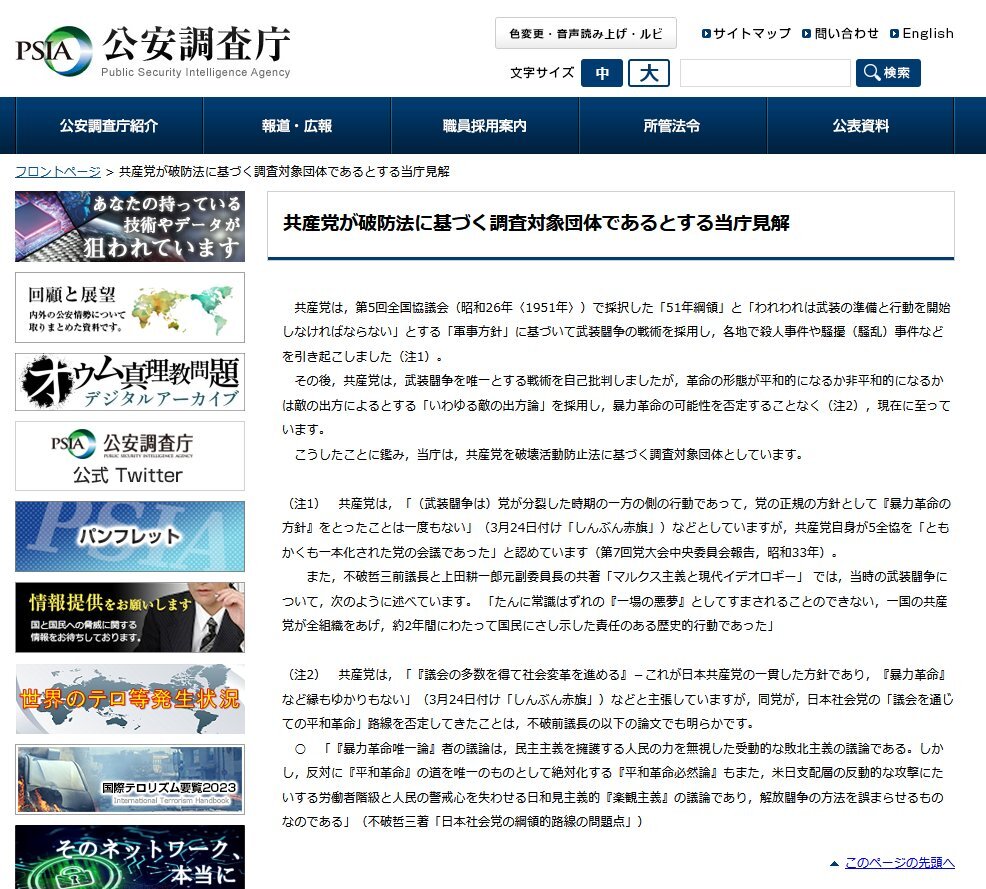Viewport: 986px width, 889px height.
Task: Click the Public Security Intelligence Agency subtitle
Action: click(x=196, y=72)
